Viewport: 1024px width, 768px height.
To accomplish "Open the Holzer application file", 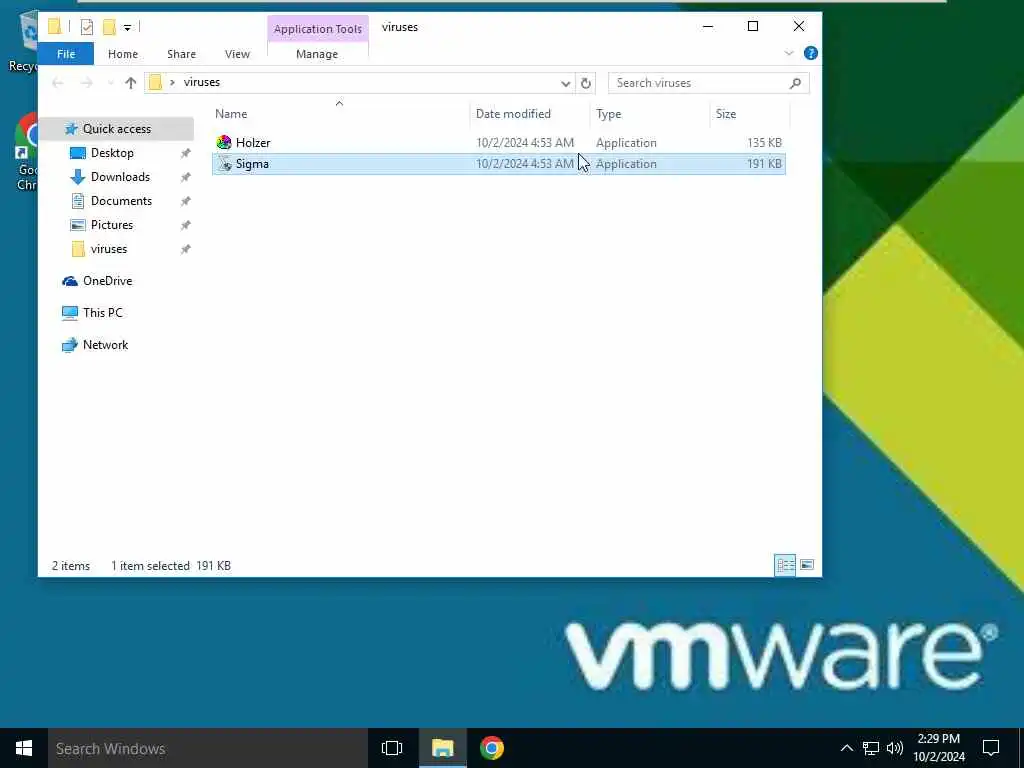I will click(499, 142).
